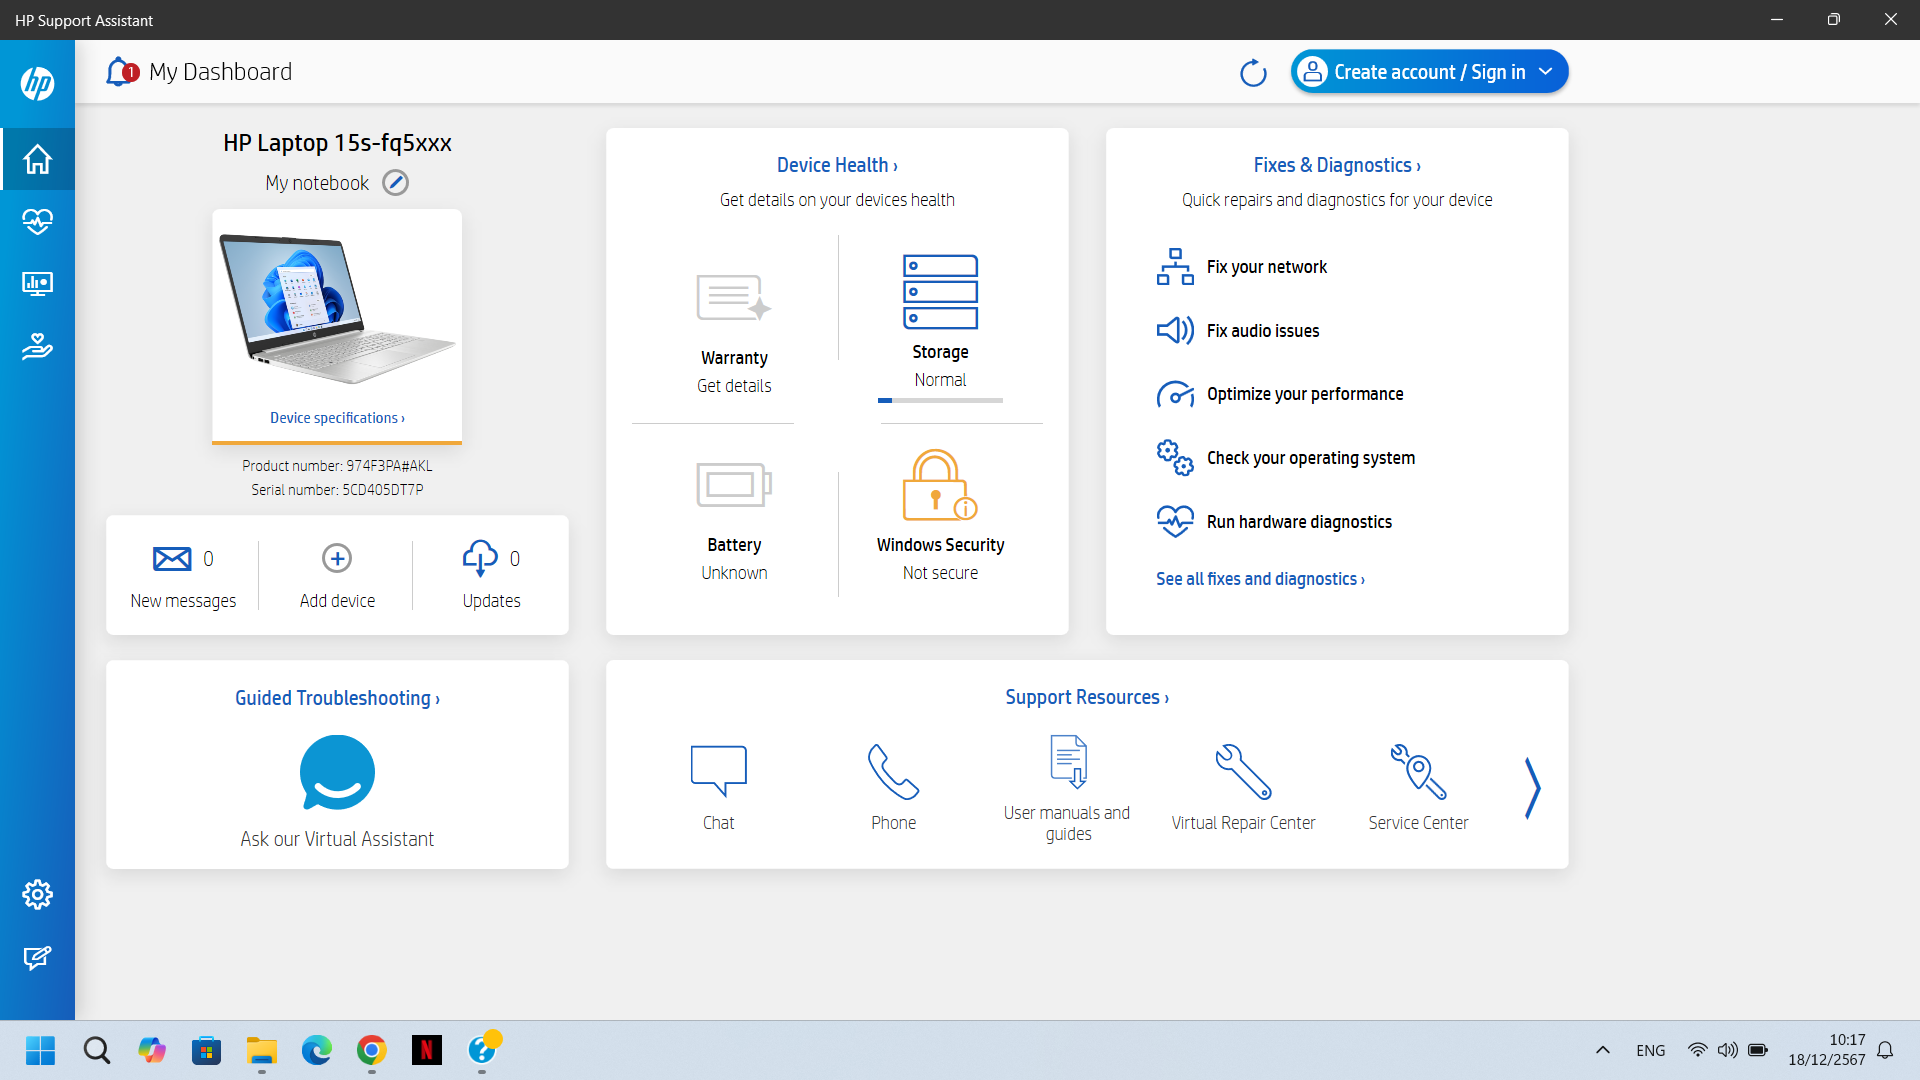Open the Chat support icon
The width and height of the screenshot is (1920, 1080).
point(718,771)
